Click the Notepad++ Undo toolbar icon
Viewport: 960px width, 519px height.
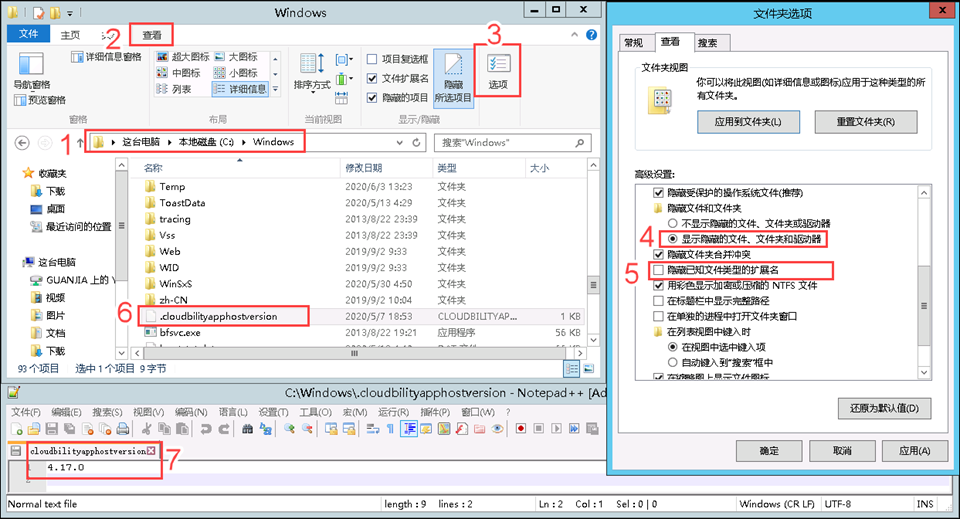click(x=205, y=429)
